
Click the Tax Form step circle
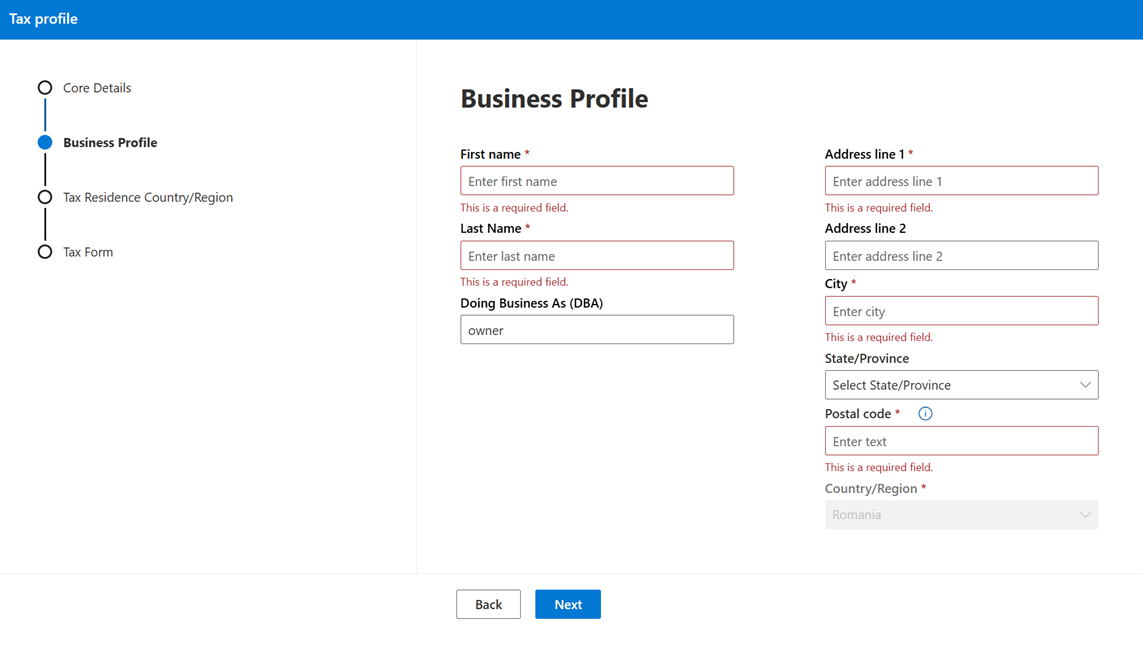[x=45, y=252]
